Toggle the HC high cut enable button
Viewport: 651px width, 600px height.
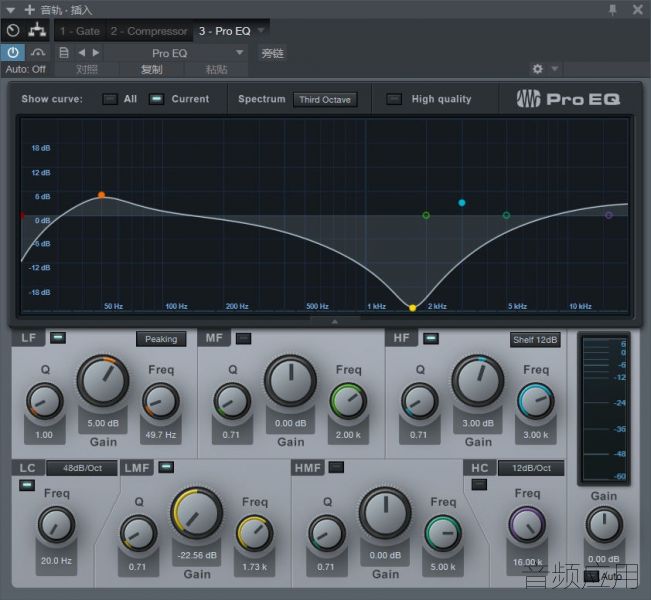[x=479, y=484]
